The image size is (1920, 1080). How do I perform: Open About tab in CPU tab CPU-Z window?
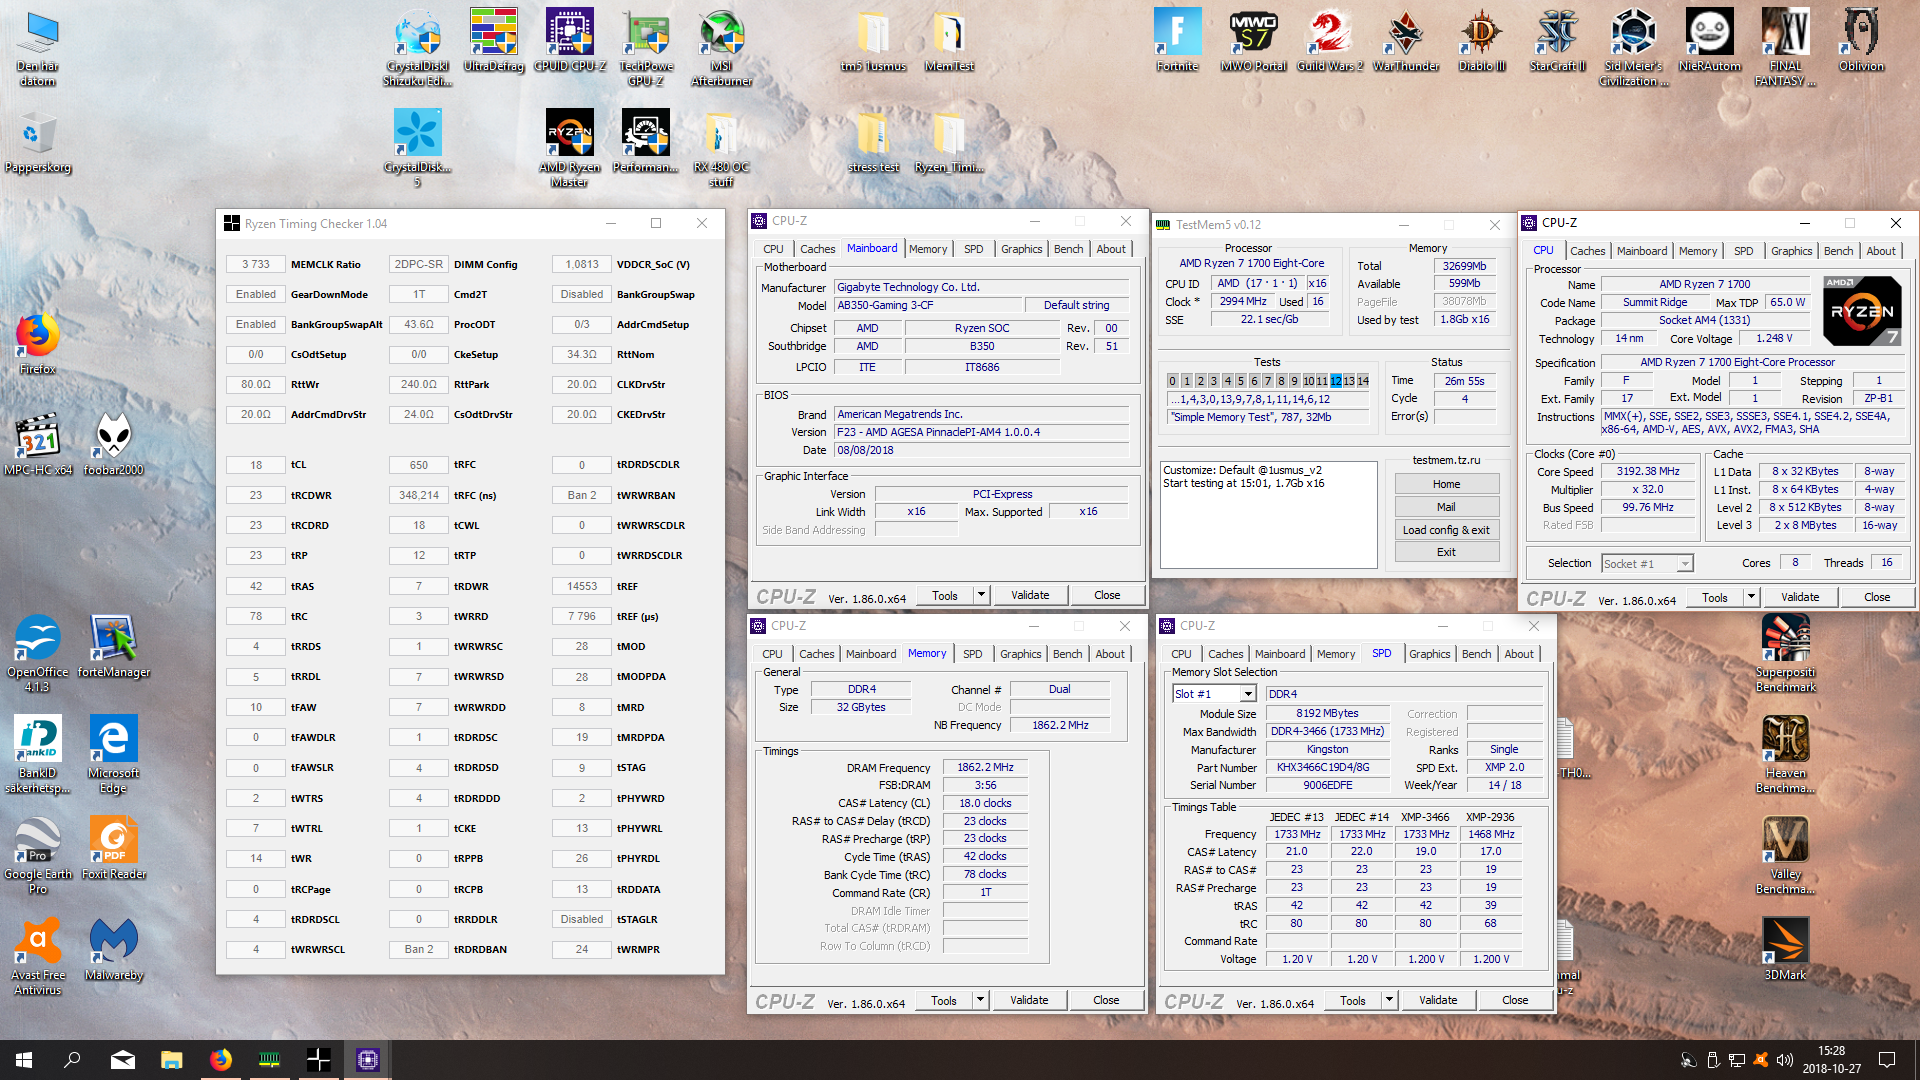(1880, 251)
